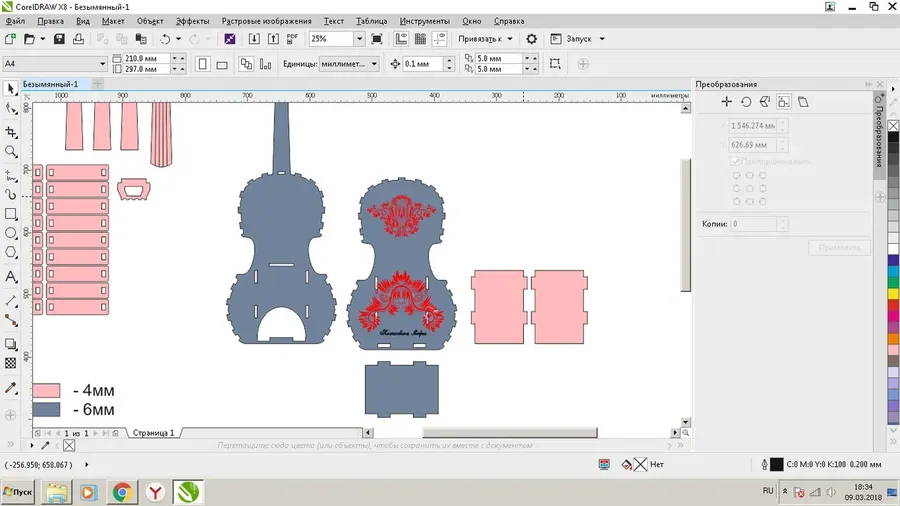This screenshot has width=900, height=506.
Task: Select the center anchor point
Action: pos(750,188)
